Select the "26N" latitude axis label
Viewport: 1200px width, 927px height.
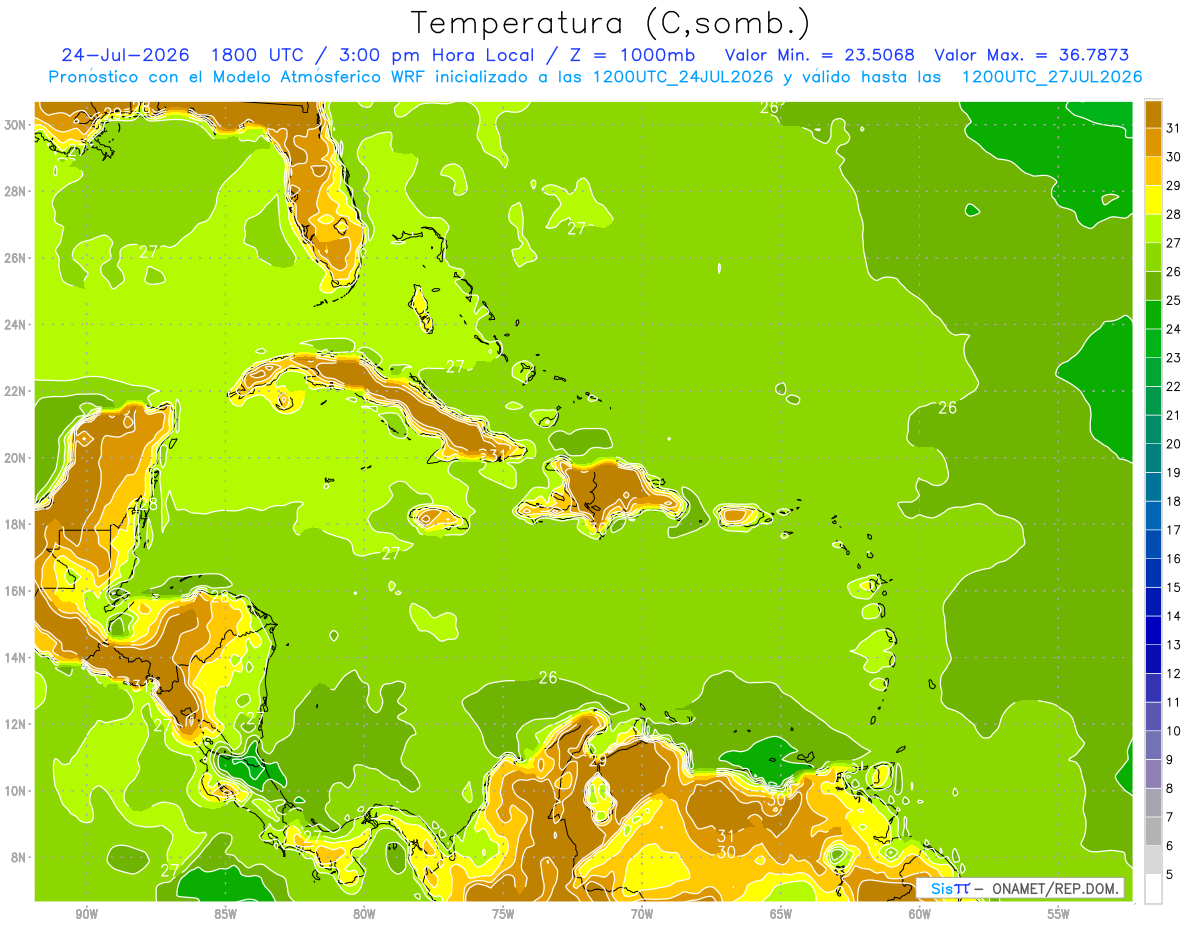pyautogui.click(x=16, y=257)
